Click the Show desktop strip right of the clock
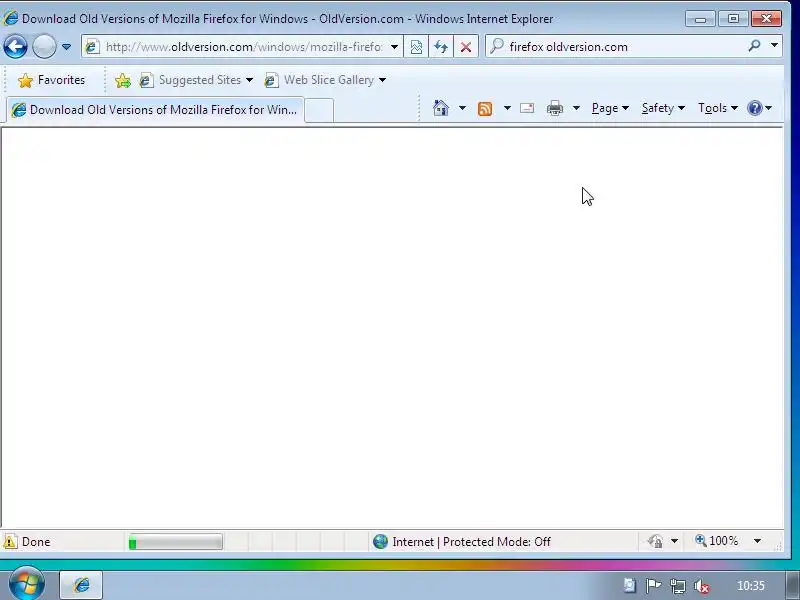 pyautogui.click(x=793, y=585)
